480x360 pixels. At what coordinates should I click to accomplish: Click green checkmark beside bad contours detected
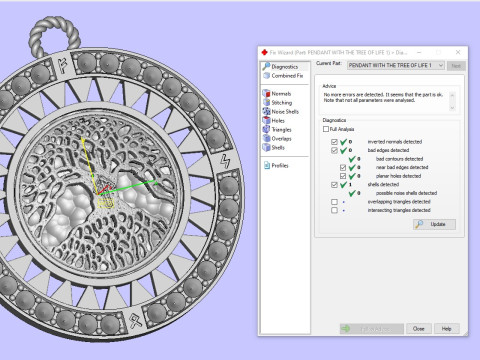[x=352, y=159]
